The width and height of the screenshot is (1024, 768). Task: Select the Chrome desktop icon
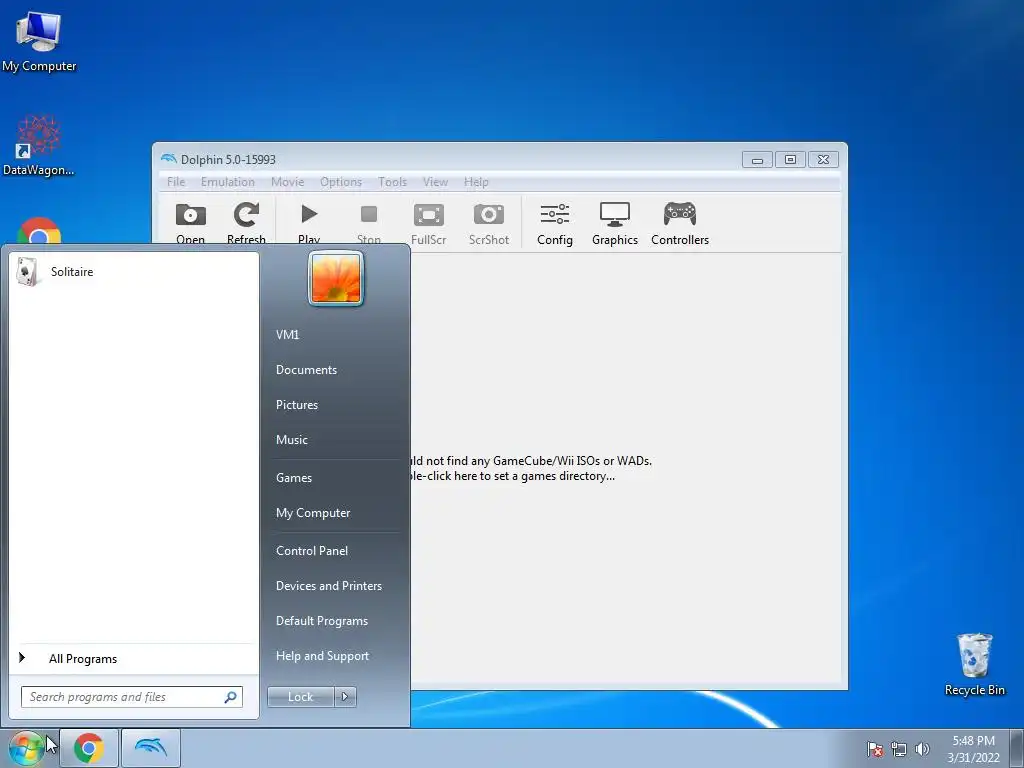(x=39, y=231)
